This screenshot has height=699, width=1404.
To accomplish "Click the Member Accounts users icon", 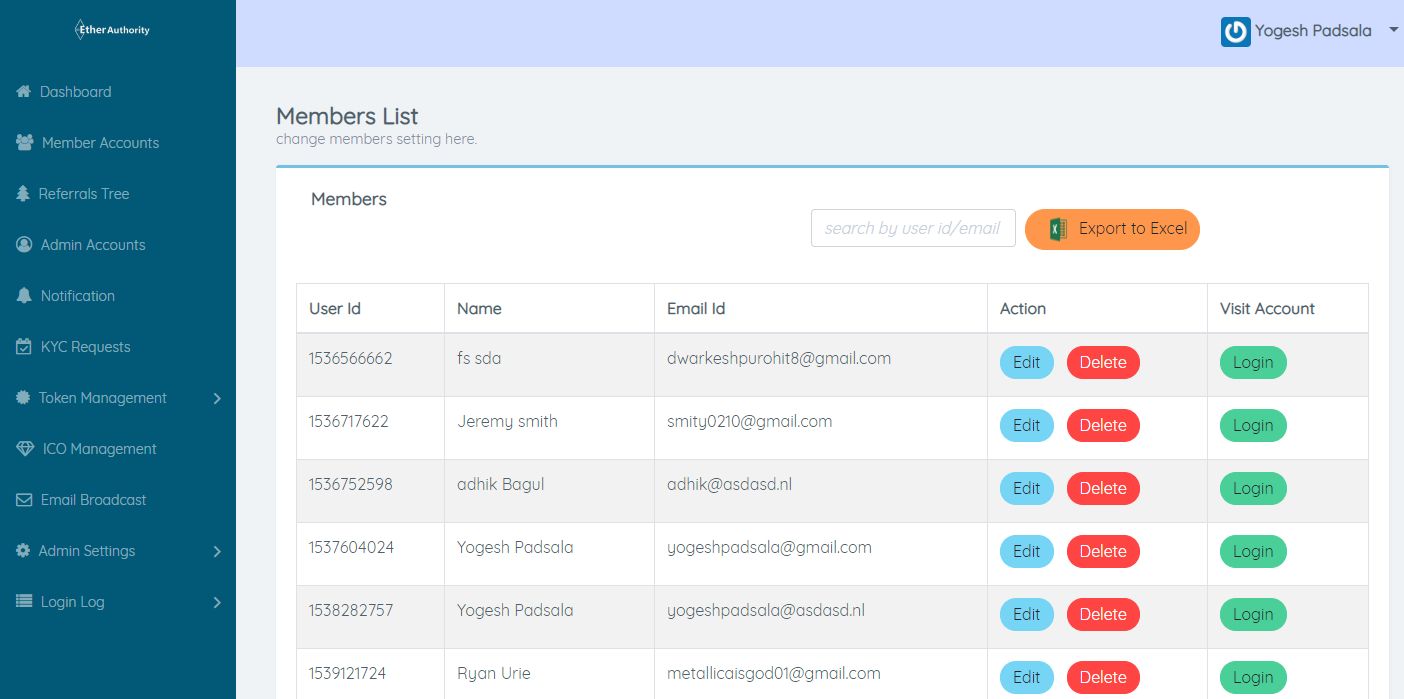I will click(25, 143).
